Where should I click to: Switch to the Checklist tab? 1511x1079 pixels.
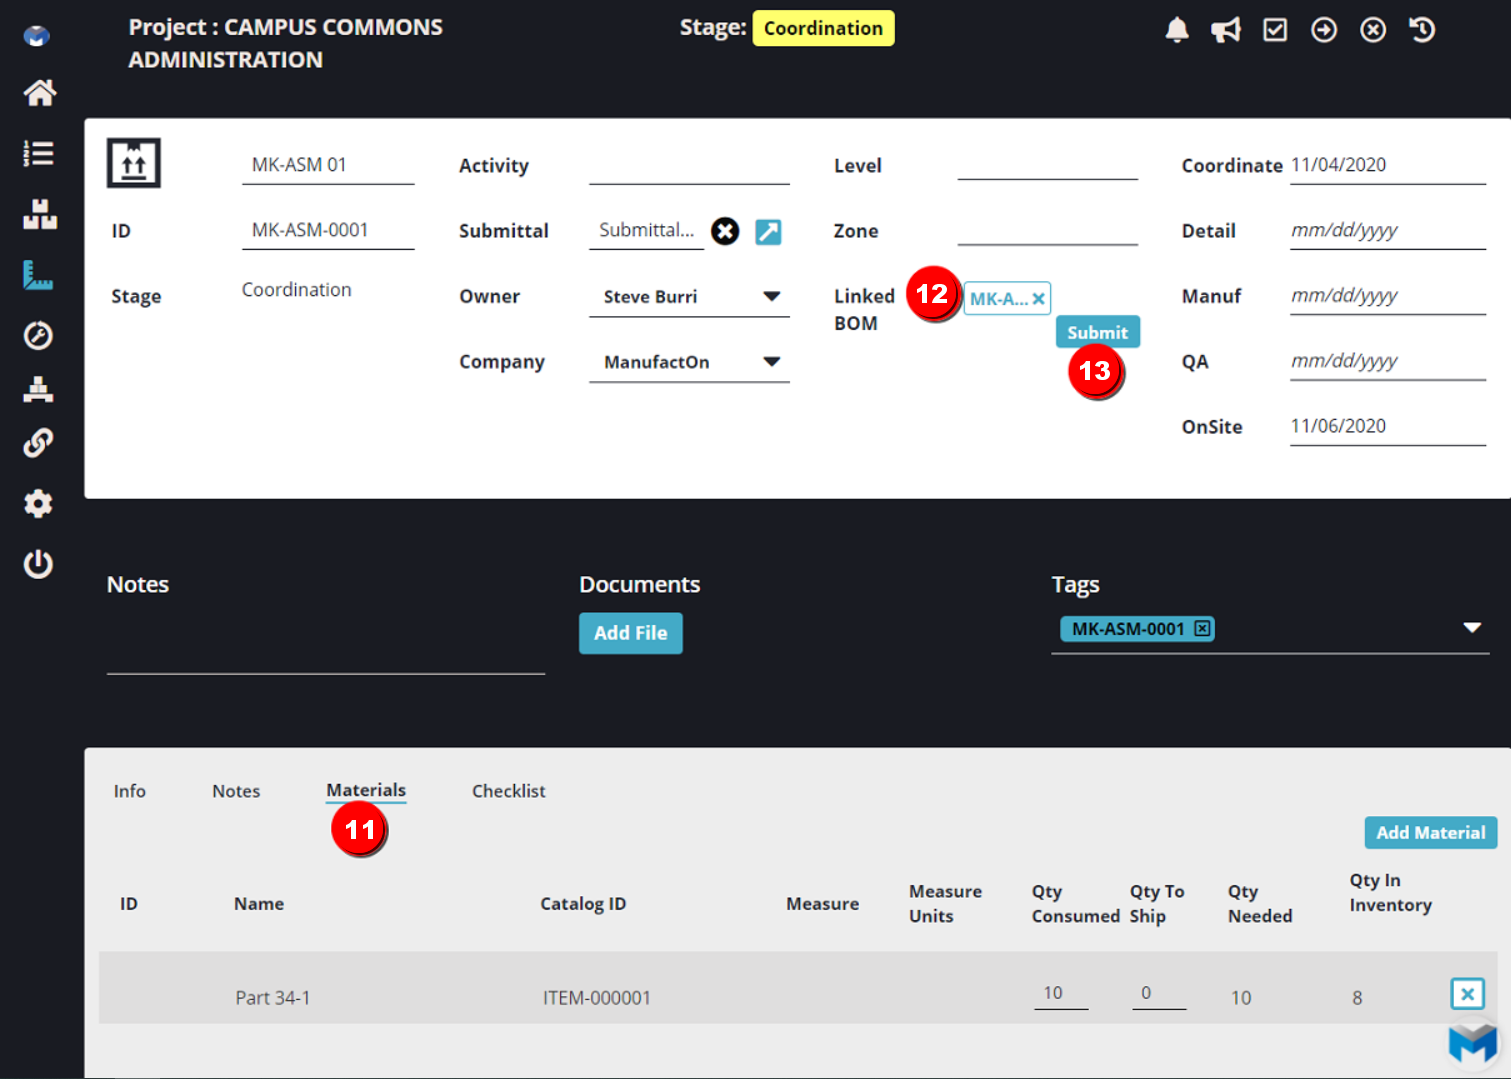[508, 791]
